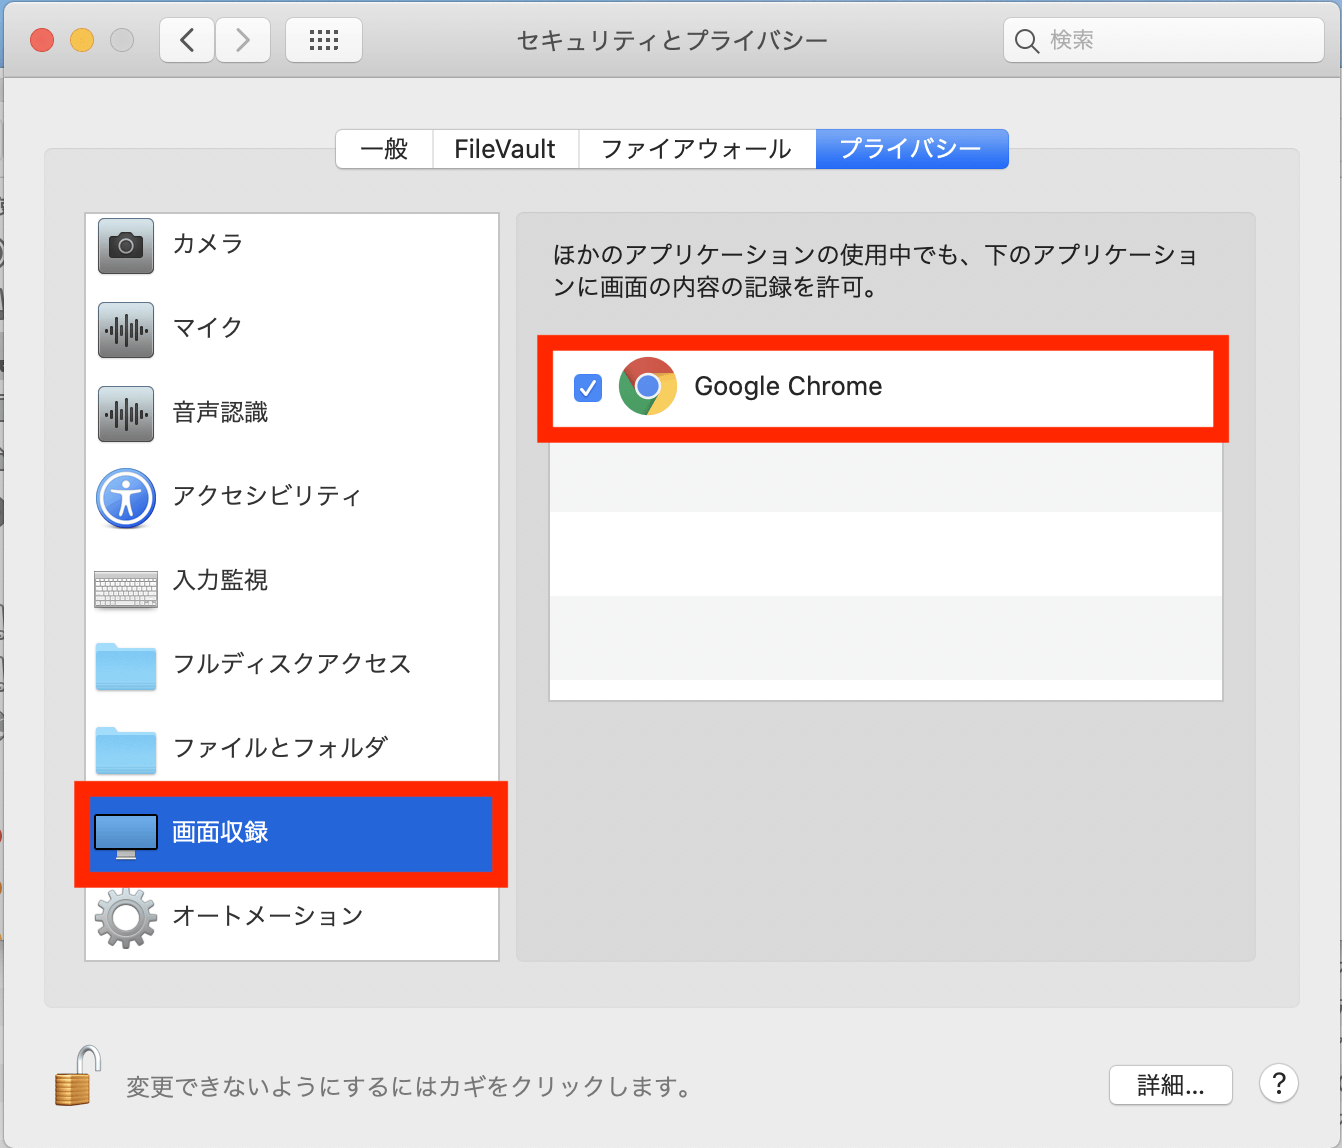1342x1148 pixels.
Task: Open the ファイアウォール tab
Action: coord(697,149)
